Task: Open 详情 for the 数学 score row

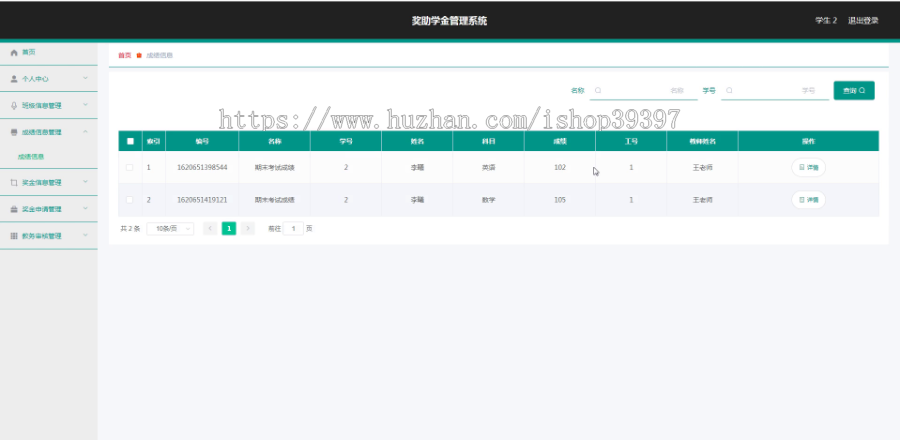Action: (808, 200)
